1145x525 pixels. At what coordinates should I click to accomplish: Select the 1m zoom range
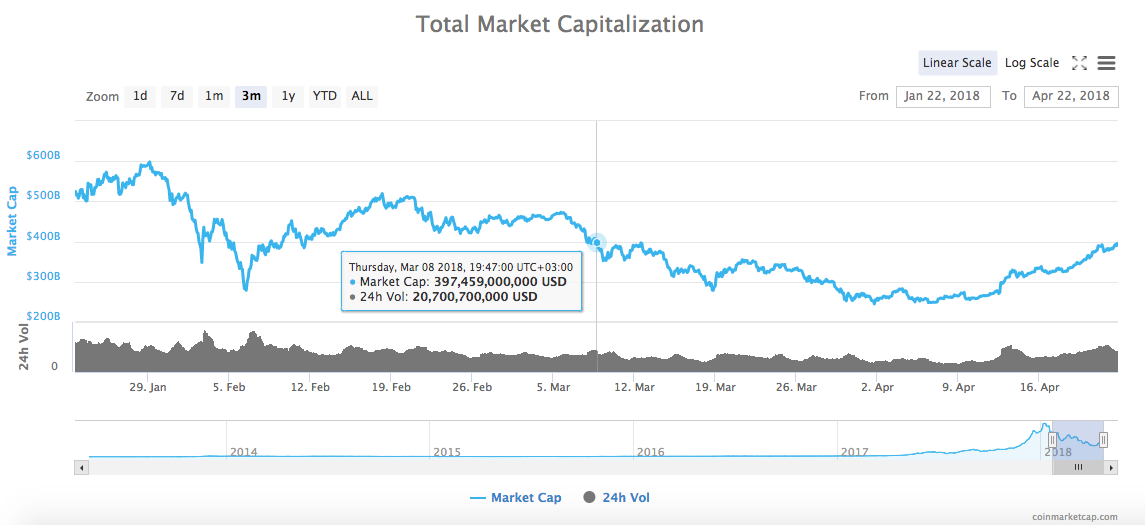(x=214, y=96)
